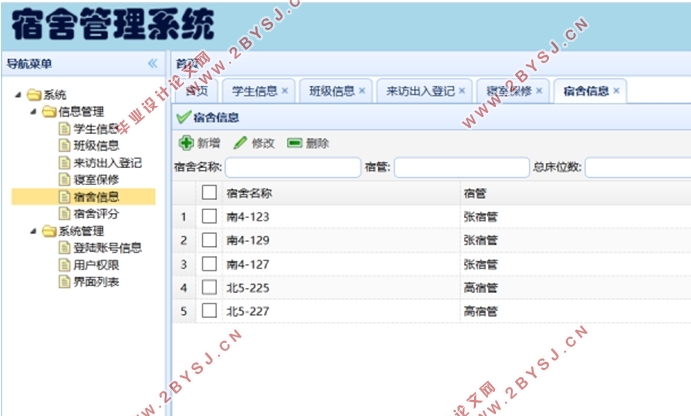This screenshot has height=416, width=691.
Task: Click the 界面列表 page icon
Action: pos(64,282)
